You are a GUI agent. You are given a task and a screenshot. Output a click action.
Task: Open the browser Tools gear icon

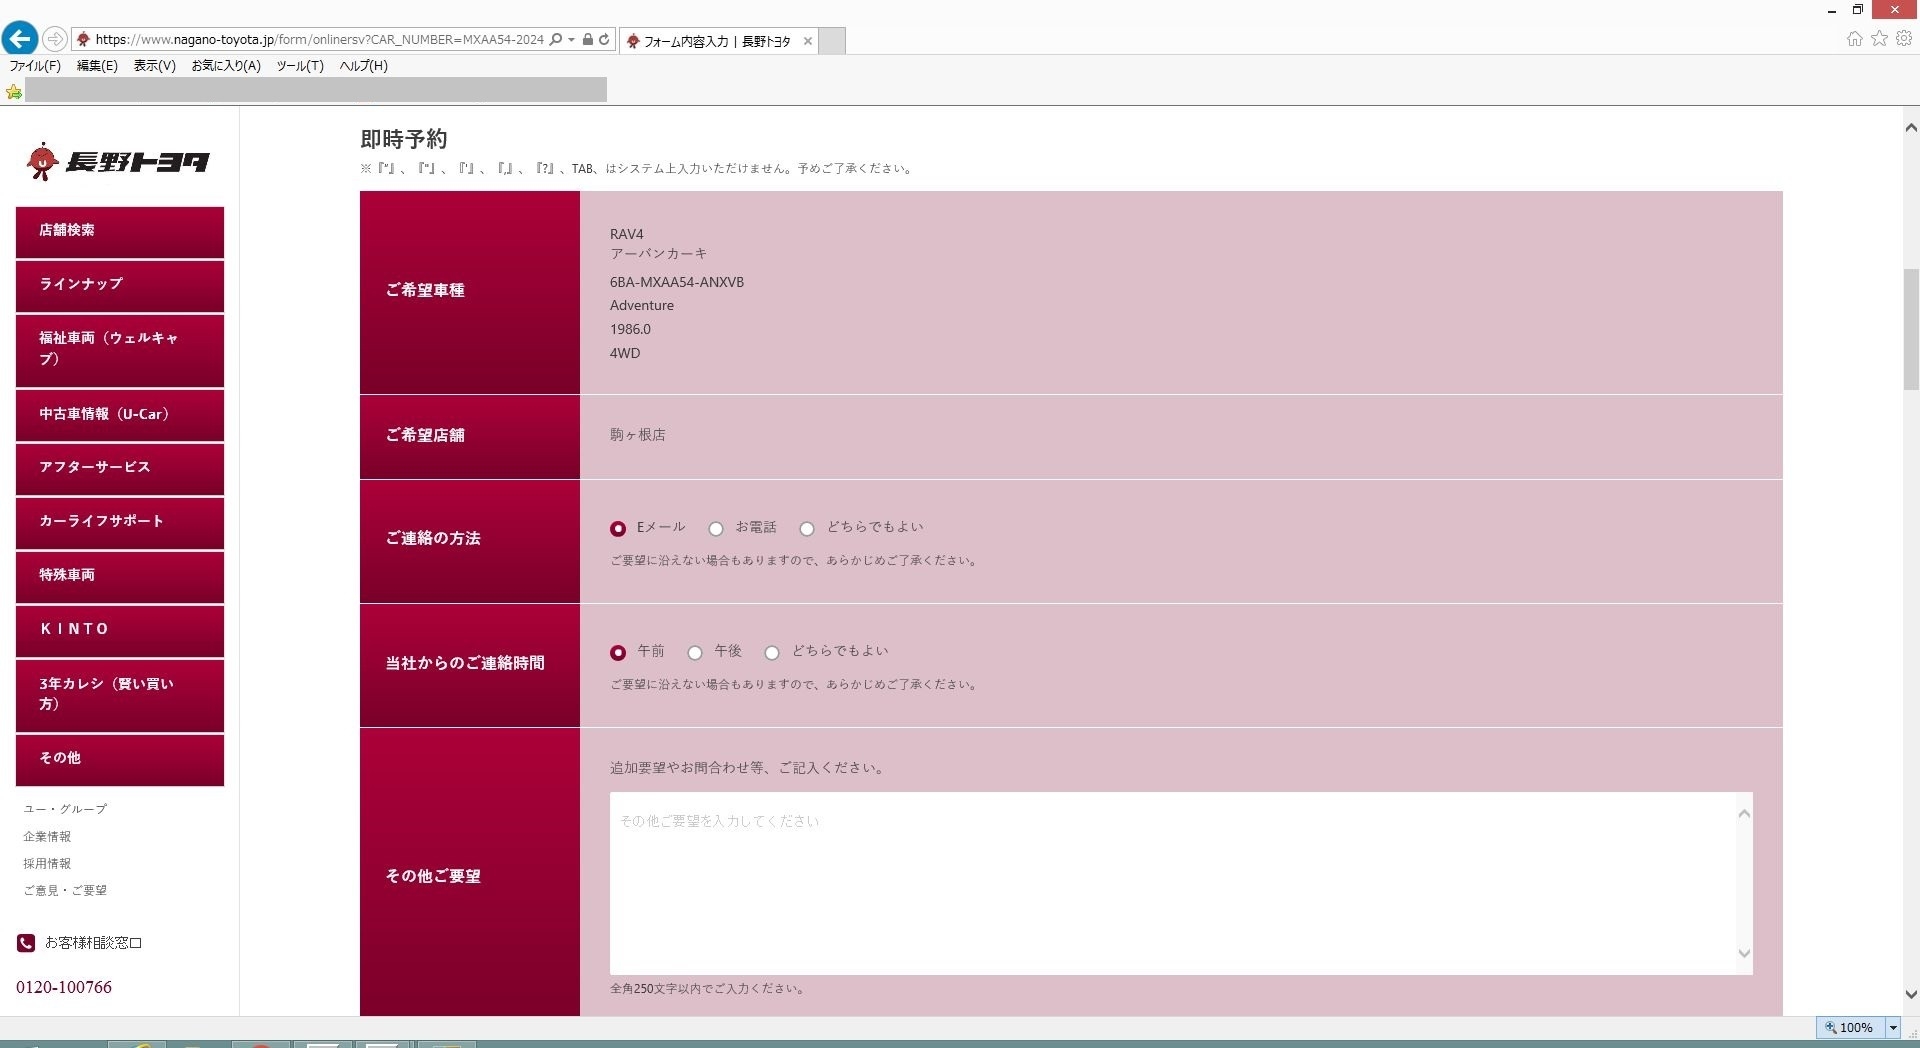click(x=1904, y=38)
